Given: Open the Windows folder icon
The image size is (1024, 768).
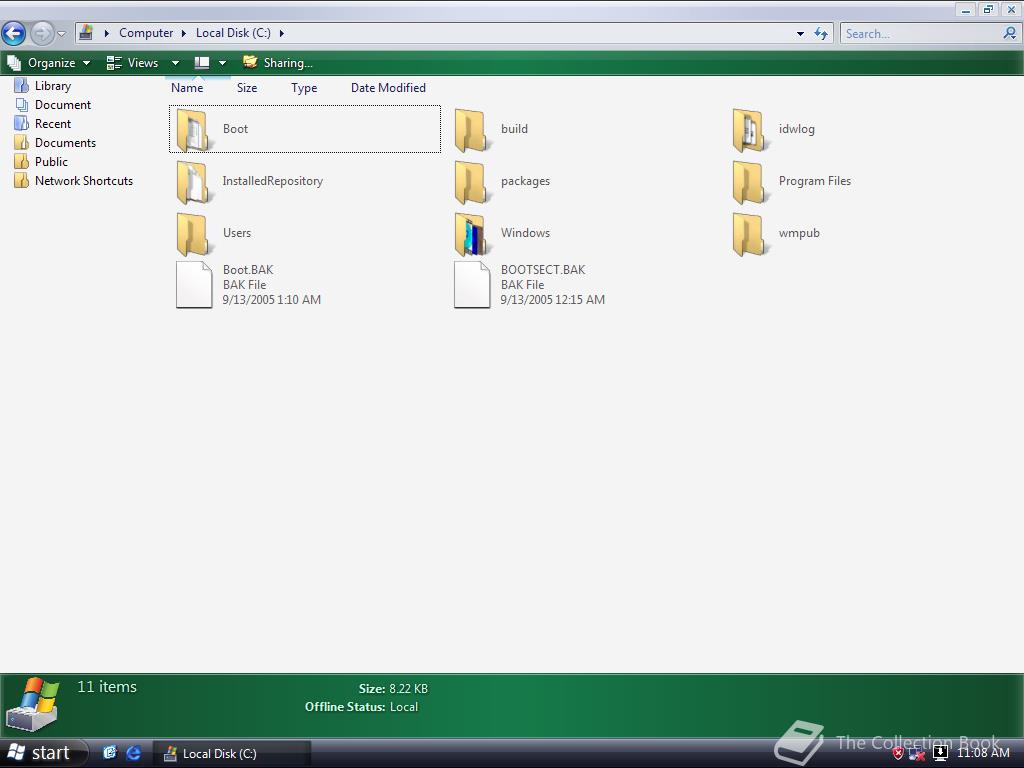Looking at the screenshot, I should click(x=470, y=234).
